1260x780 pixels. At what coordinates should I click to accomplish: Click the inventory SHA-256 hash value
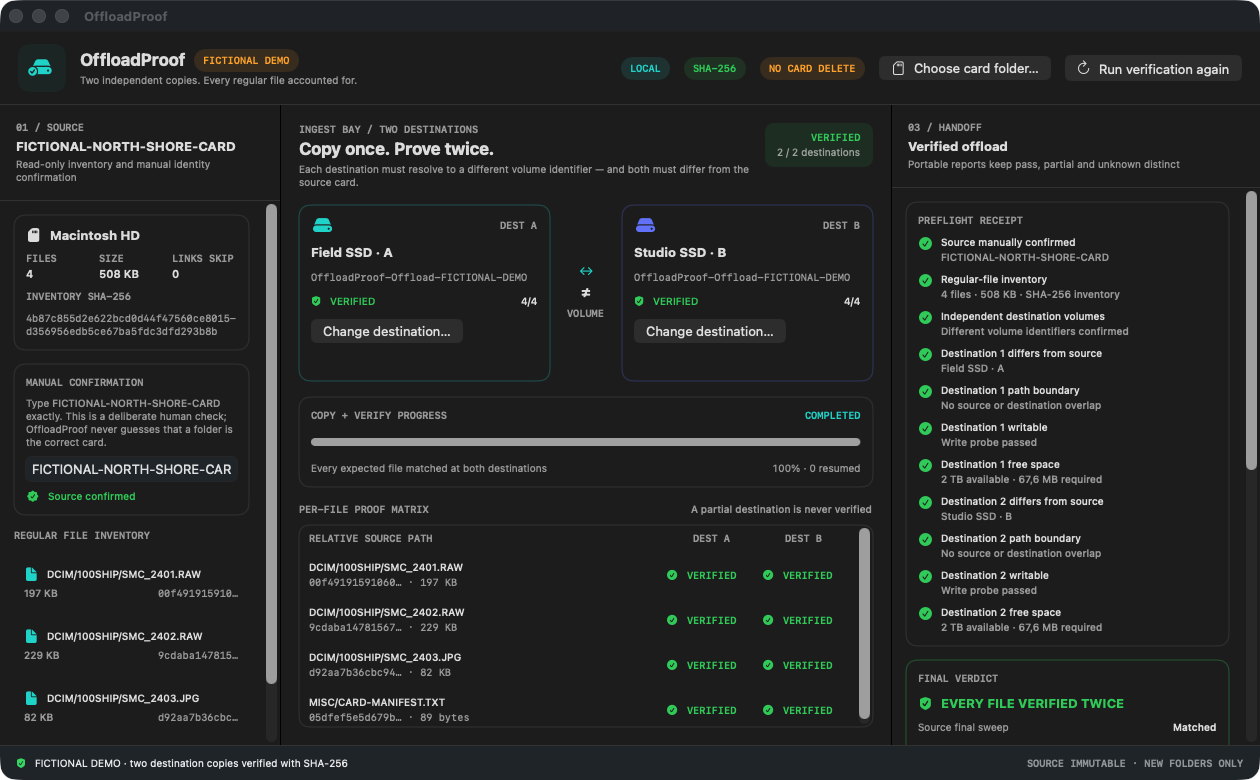[x=131, y=325]
